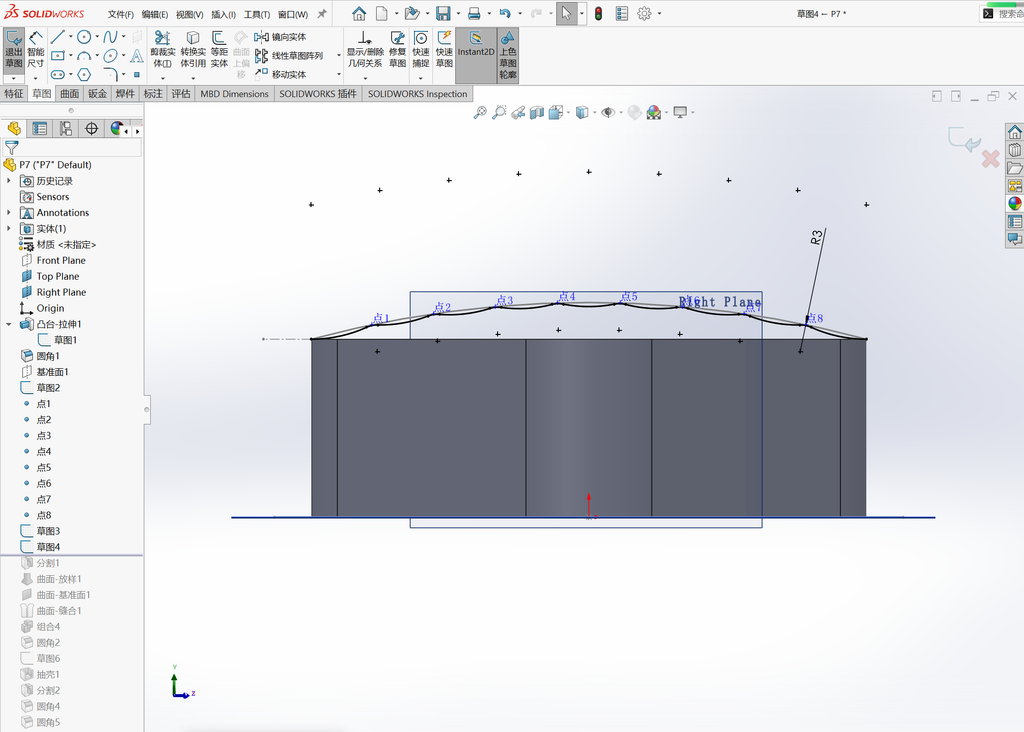Open the 文件(F) menu
This screenshot has height=732, width=1024.
click(121, 14)
